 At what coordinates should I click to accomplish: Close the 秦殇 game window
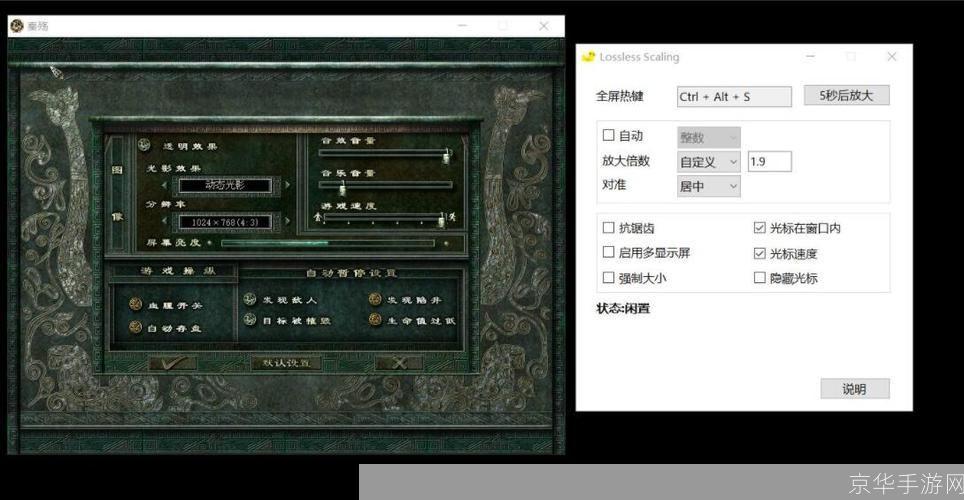543,26
